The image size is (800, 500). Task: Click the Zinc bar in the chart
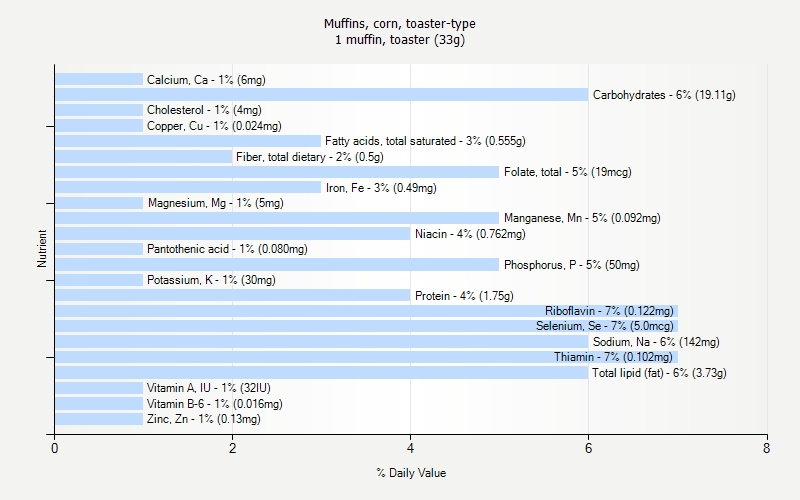(x=99, y=419)
